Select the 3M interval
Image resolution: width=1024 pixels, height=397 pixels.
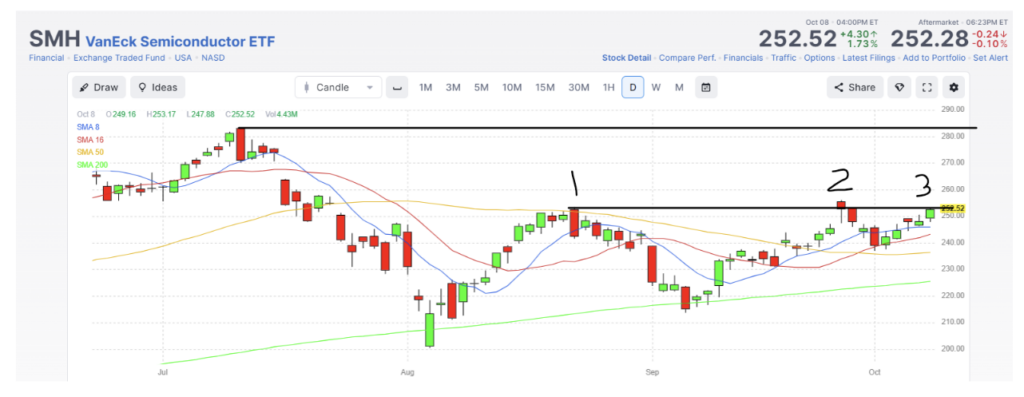click(x=453, y=87)
